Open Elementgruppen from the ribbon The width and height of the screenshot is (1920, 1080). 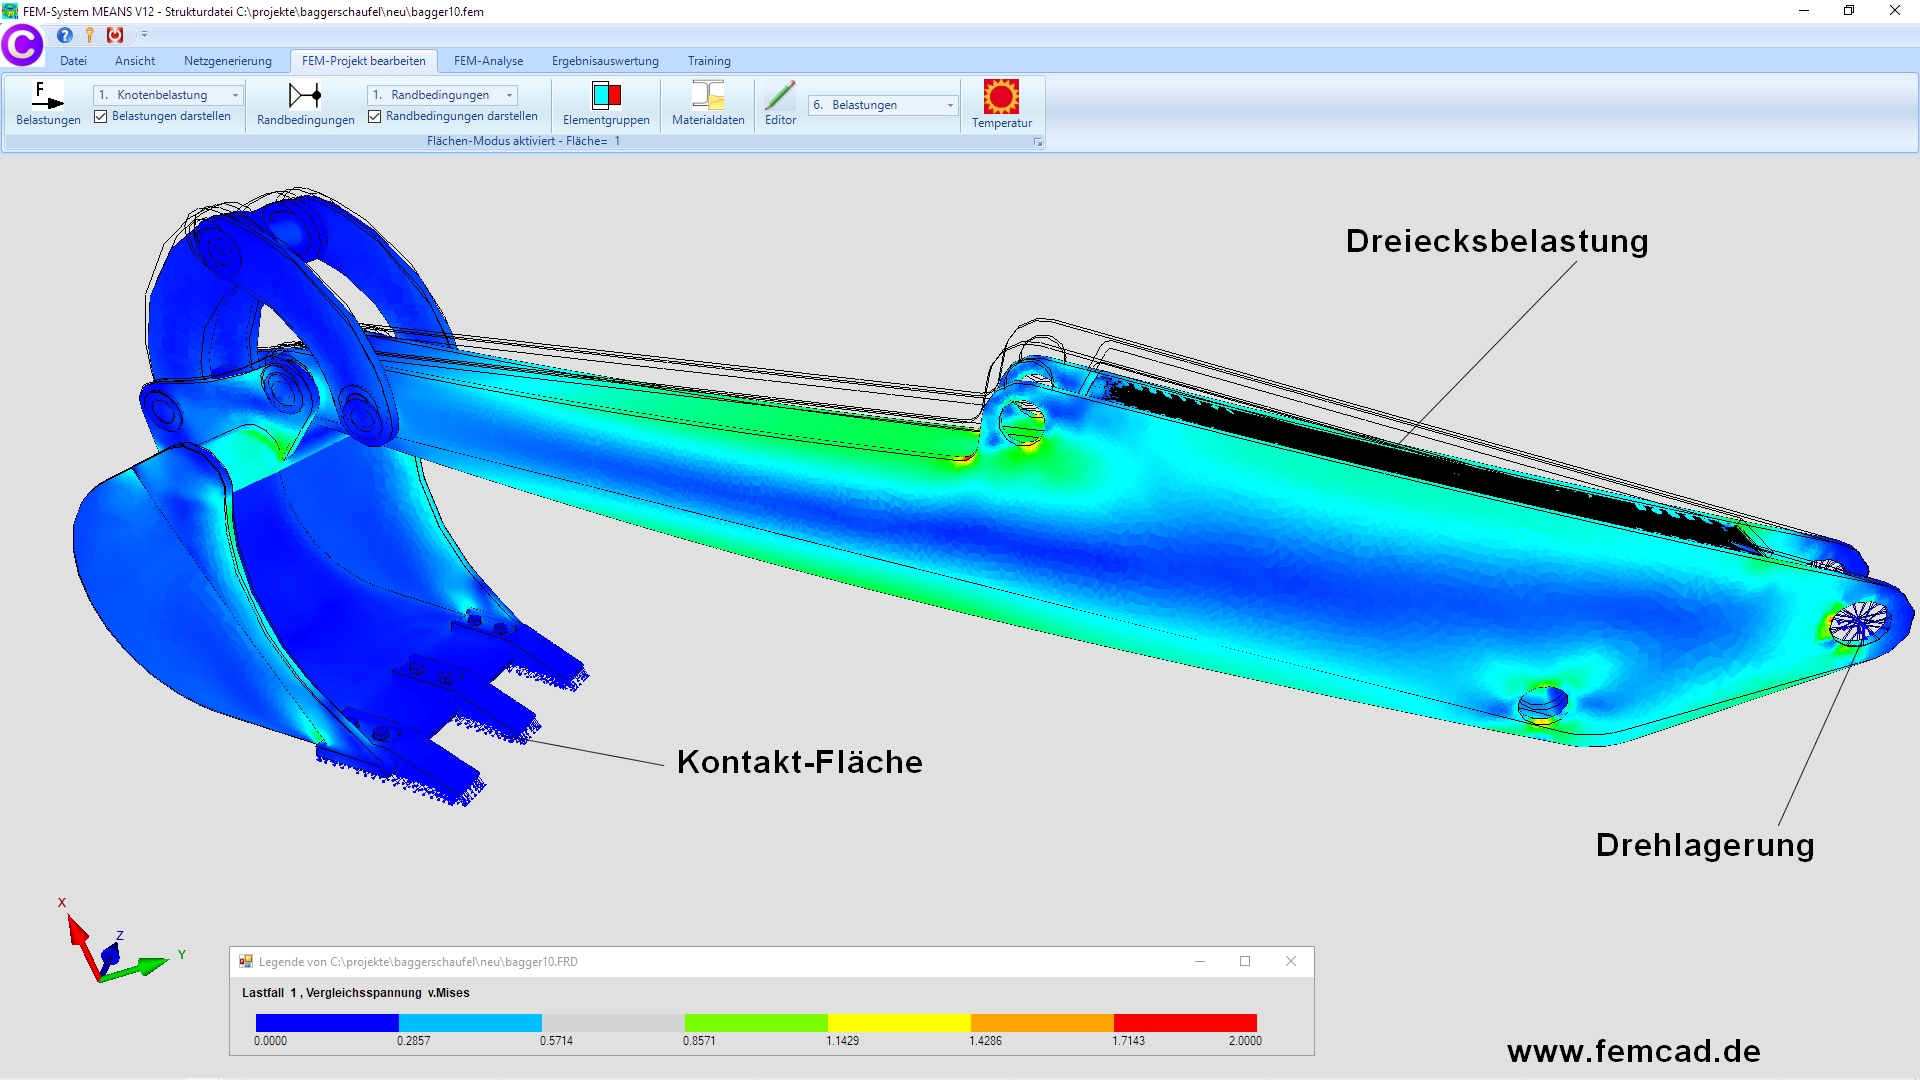click(606, 96)
